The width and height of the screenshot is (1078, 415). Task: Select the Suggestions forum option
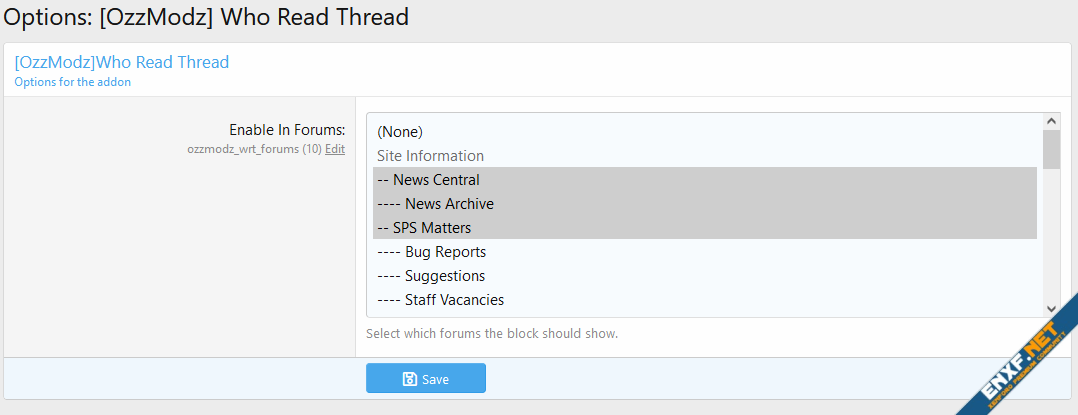pos(444,276)
